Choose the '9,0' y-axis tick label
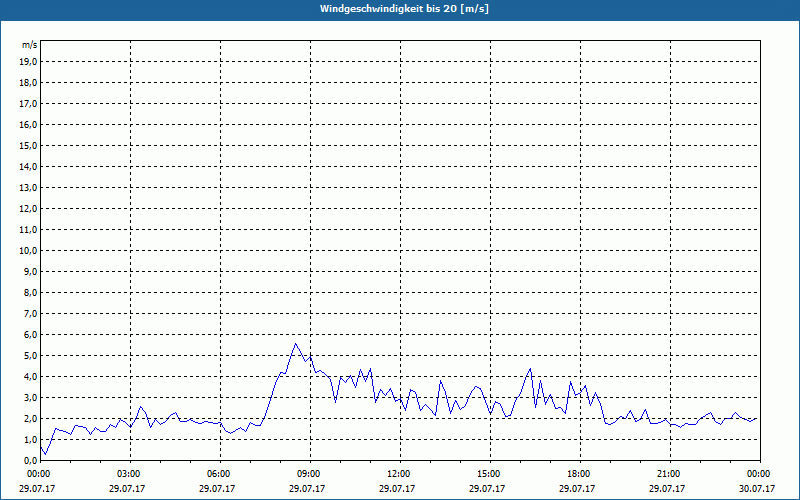800x500 pixels. (30, 271)
